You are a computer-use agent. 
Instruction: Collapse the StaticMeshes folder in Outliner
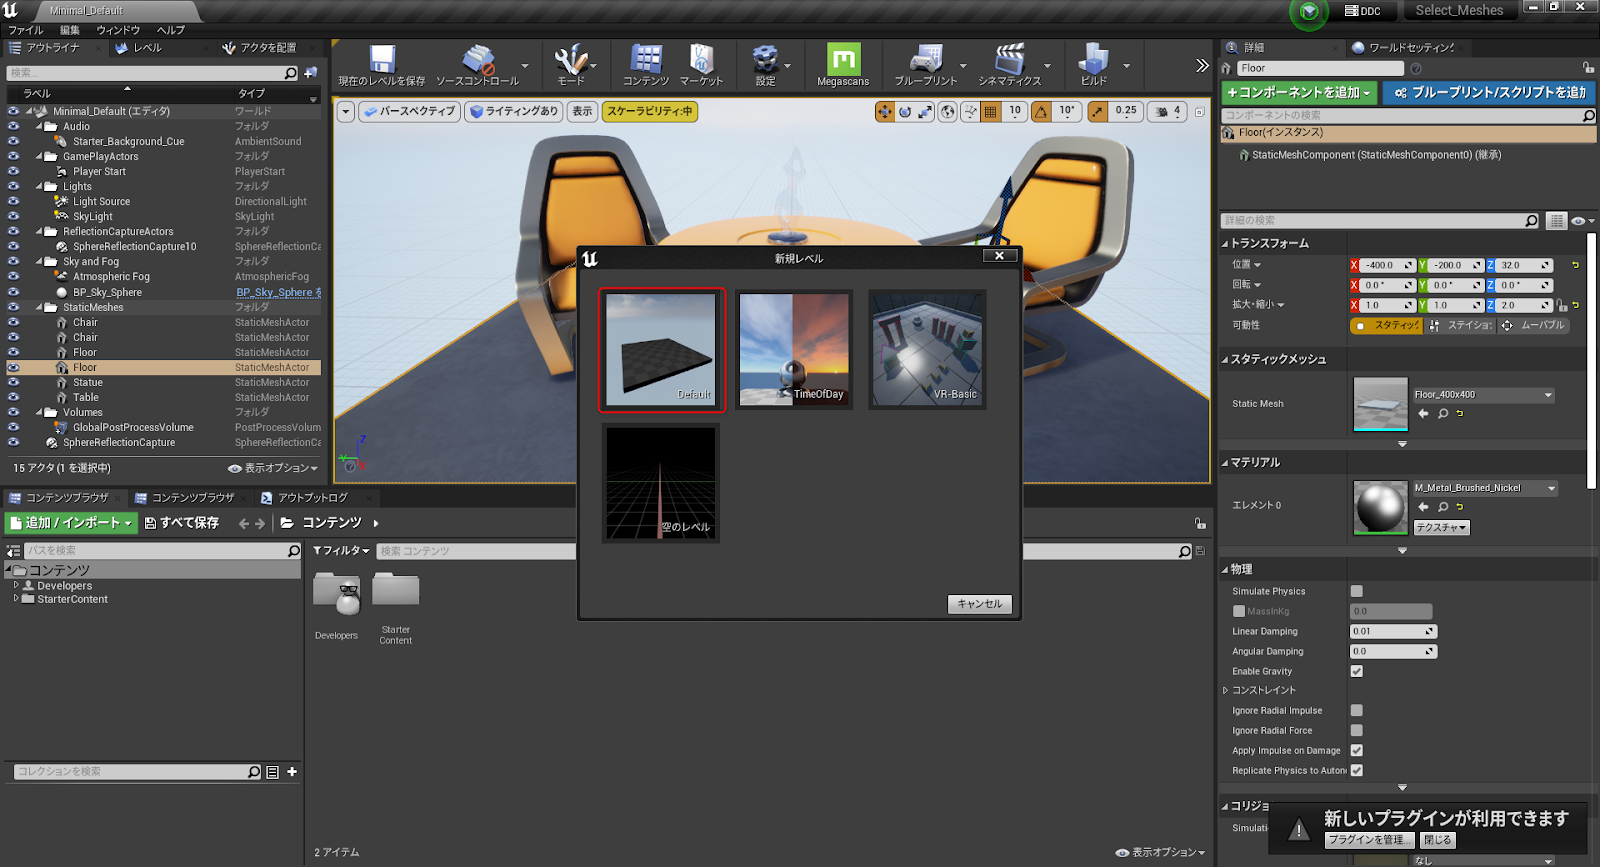(39, 307)
